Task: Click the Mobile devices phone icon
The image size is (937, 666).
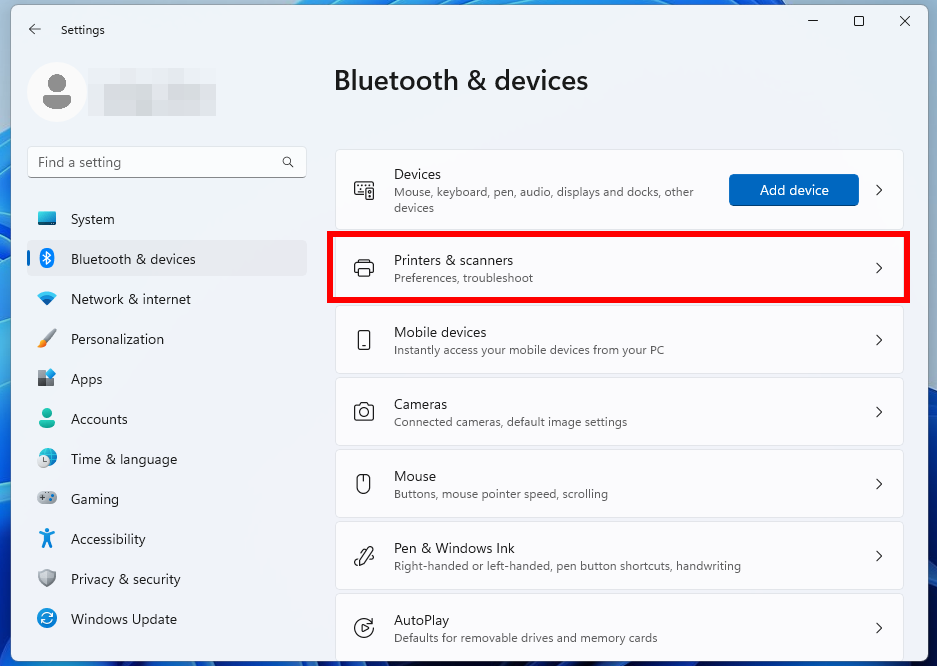Action: (364, 340)
